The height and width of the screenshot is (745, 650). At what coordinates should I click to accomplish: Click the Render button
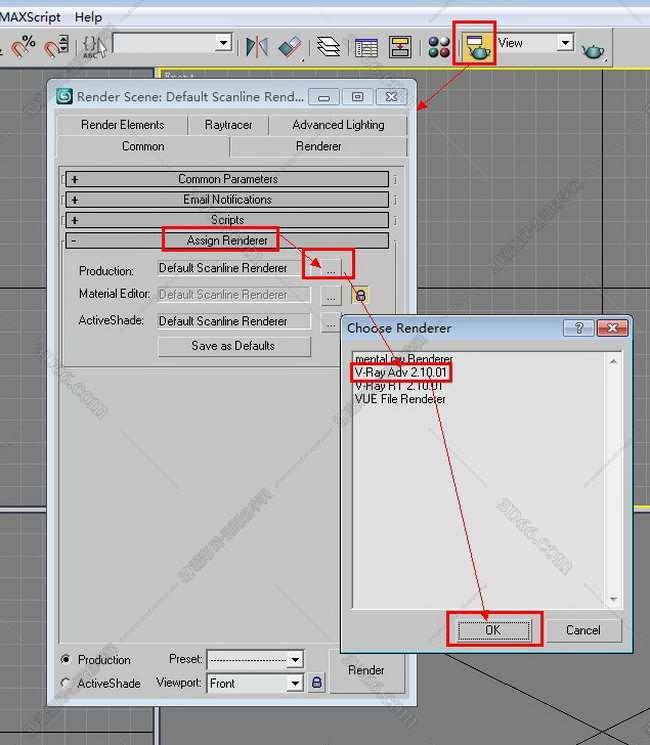coord(366,670)
